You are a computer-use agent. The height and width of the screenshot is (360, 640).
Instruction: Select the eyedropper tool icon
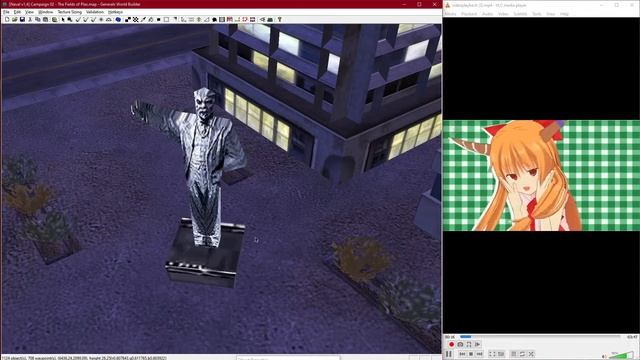click(143, 19)
